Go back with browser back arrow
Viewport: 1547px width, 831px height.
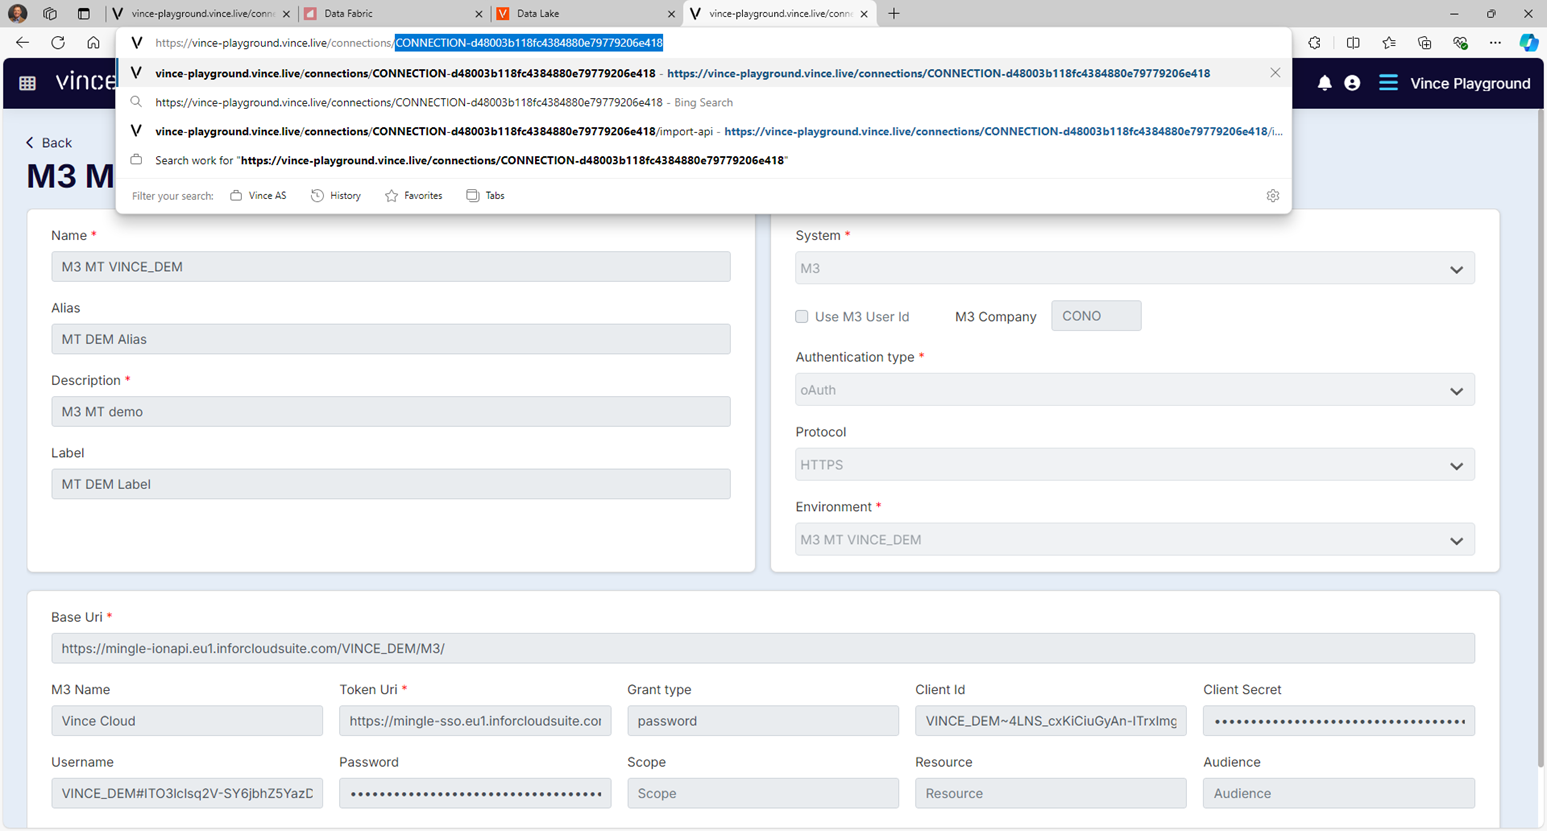point(22,42)
